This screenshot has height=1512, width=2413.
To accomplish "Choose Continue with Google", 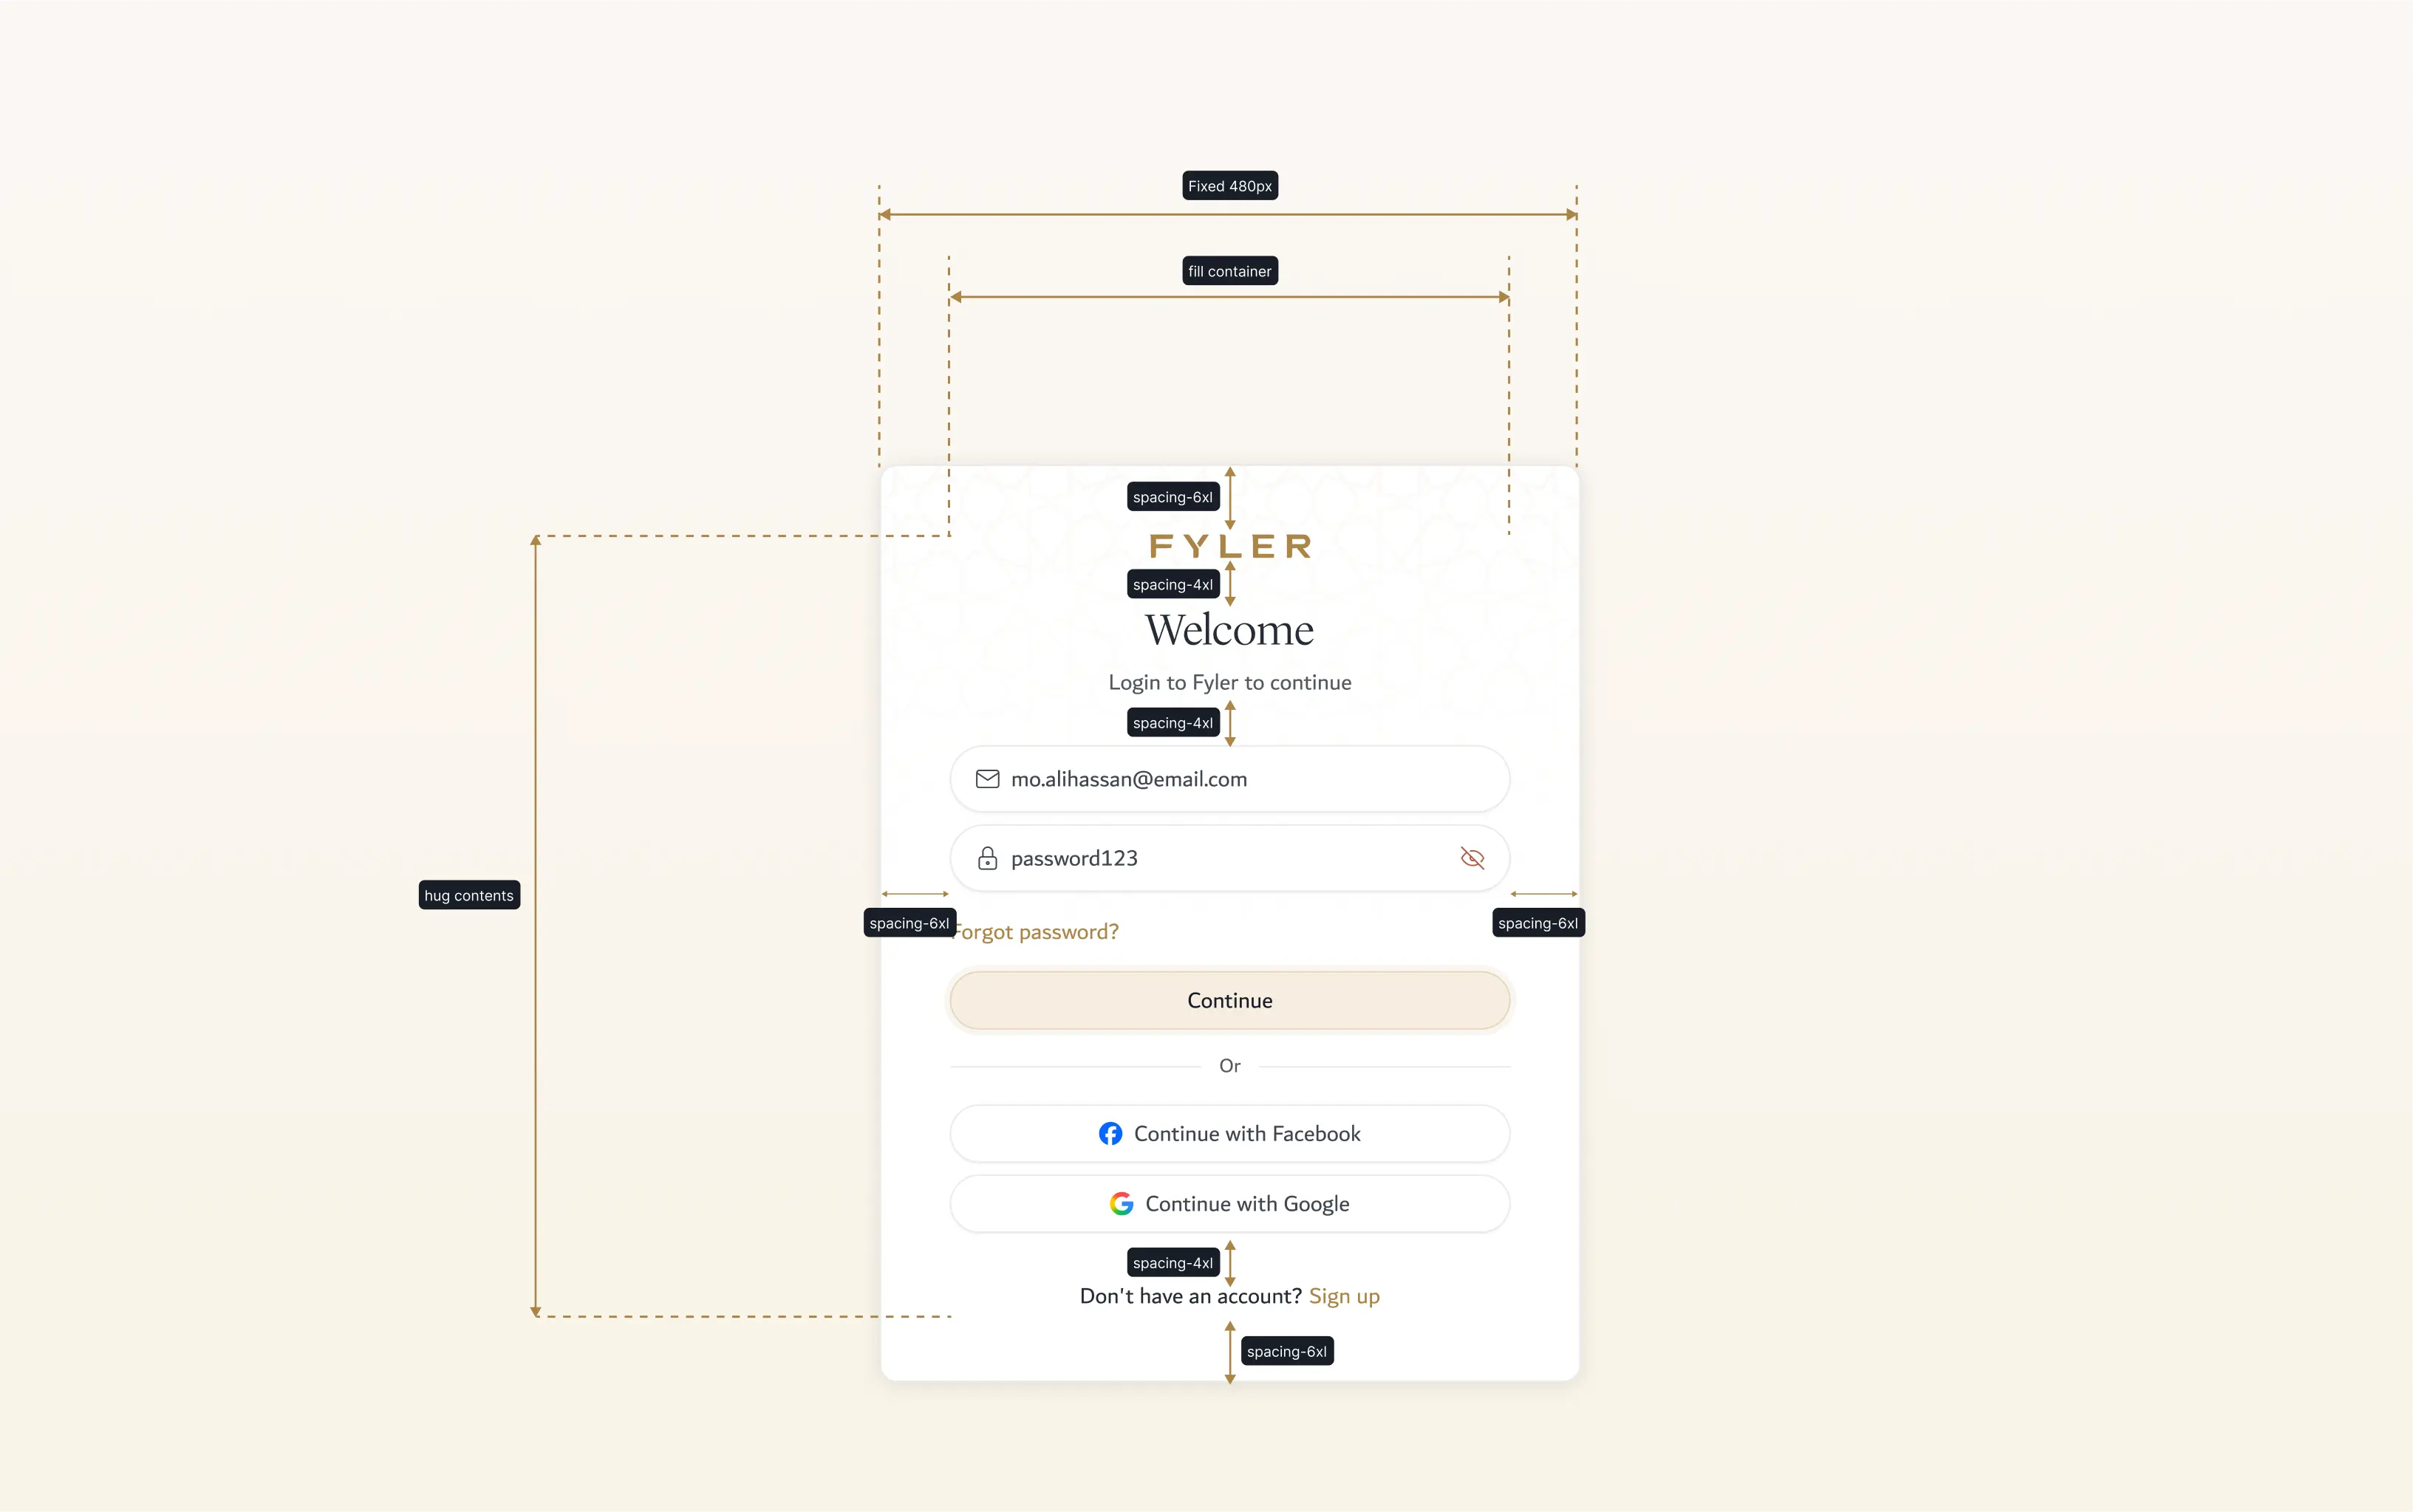I will coord(1229,1203).
